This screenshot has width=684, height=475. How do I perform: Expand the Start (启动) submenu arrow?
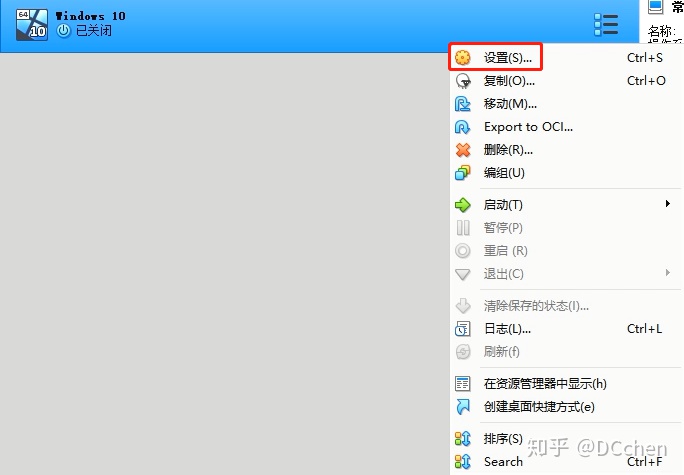click(x=667, y=204)
